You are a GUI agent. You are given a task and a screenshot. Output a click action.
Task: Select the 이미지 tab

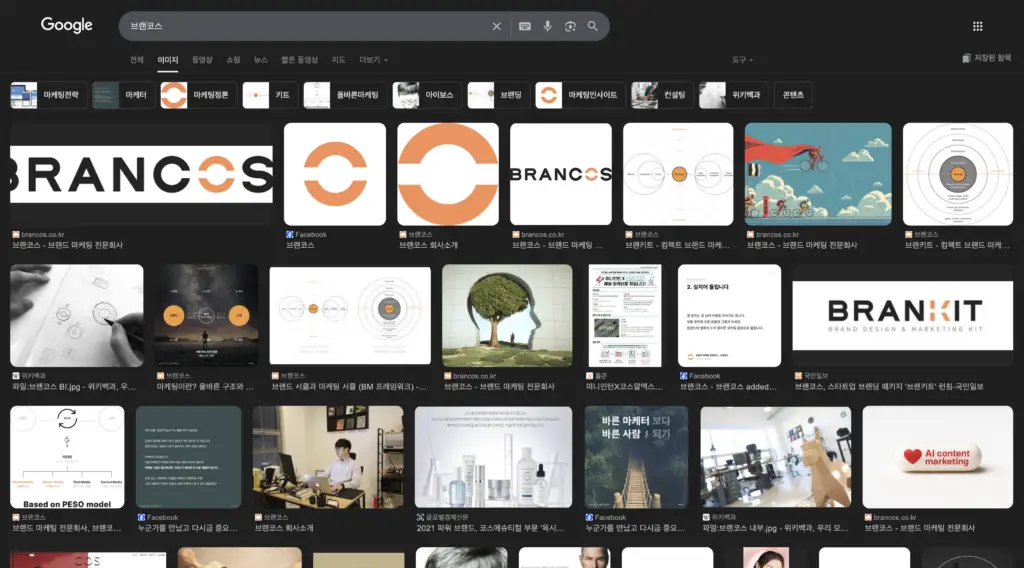click(168, 59)
